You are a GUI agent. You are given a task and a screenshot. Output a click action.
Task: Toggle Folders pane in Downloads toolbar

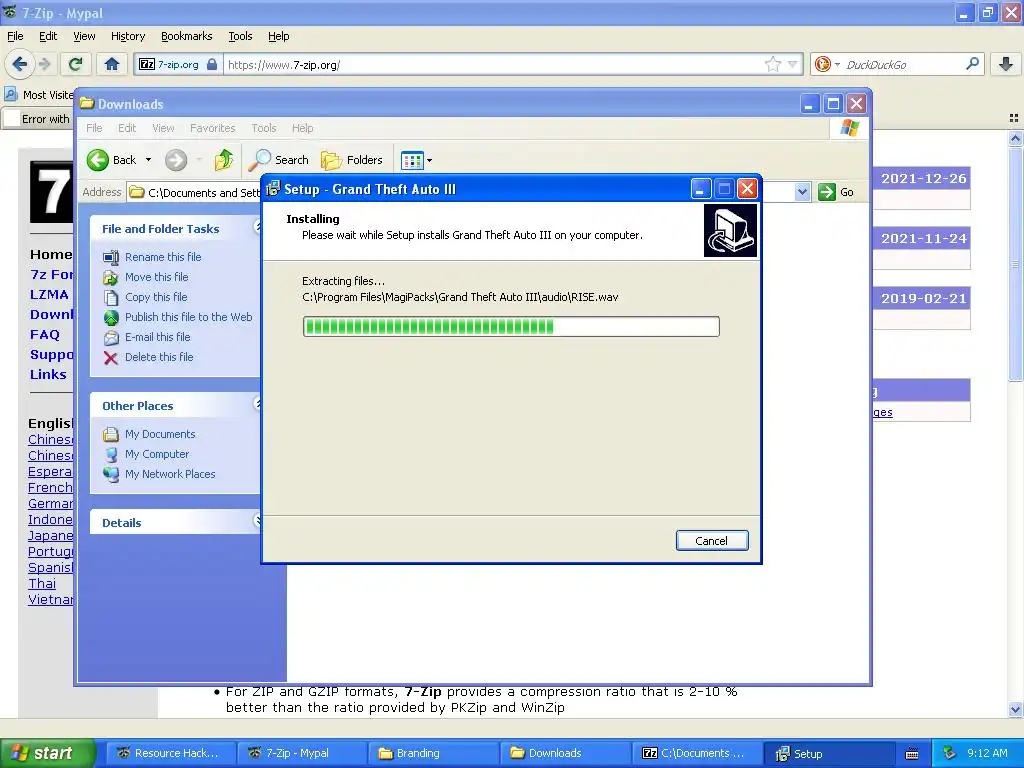coord(351,160)
